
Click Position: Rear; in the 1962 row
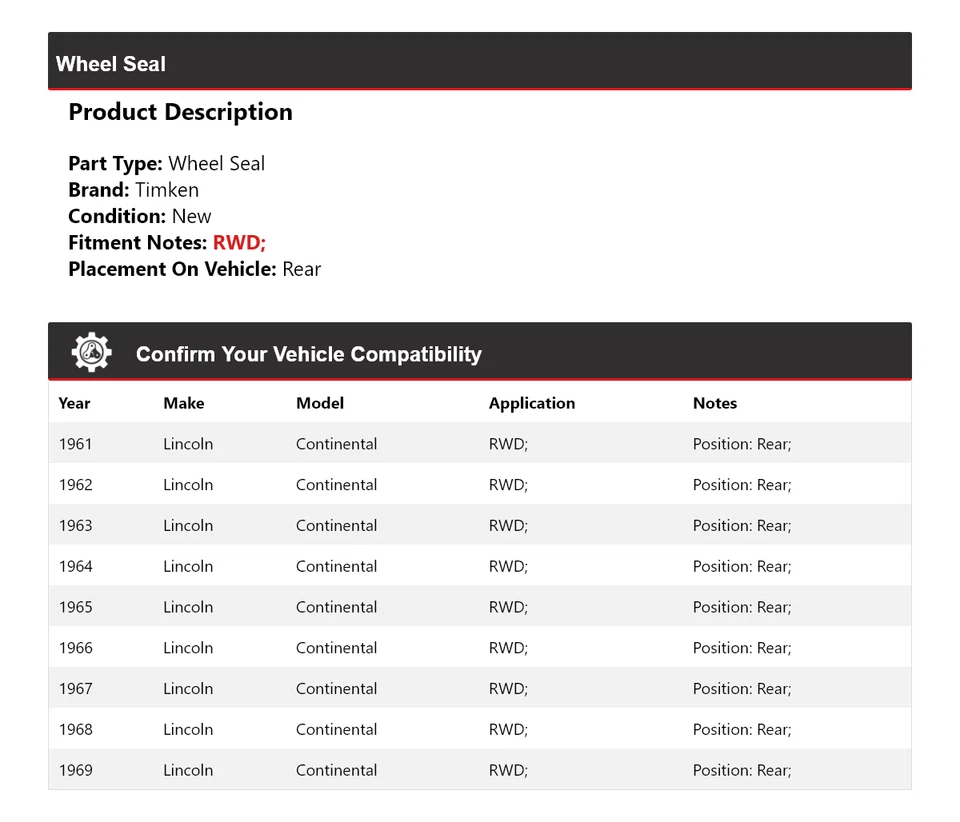741,485
